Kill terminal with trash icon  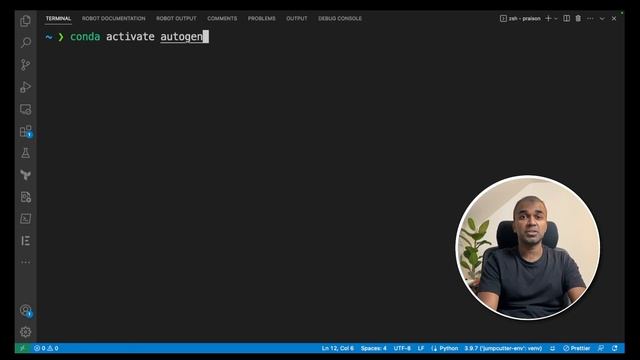(x=578, y=18)
